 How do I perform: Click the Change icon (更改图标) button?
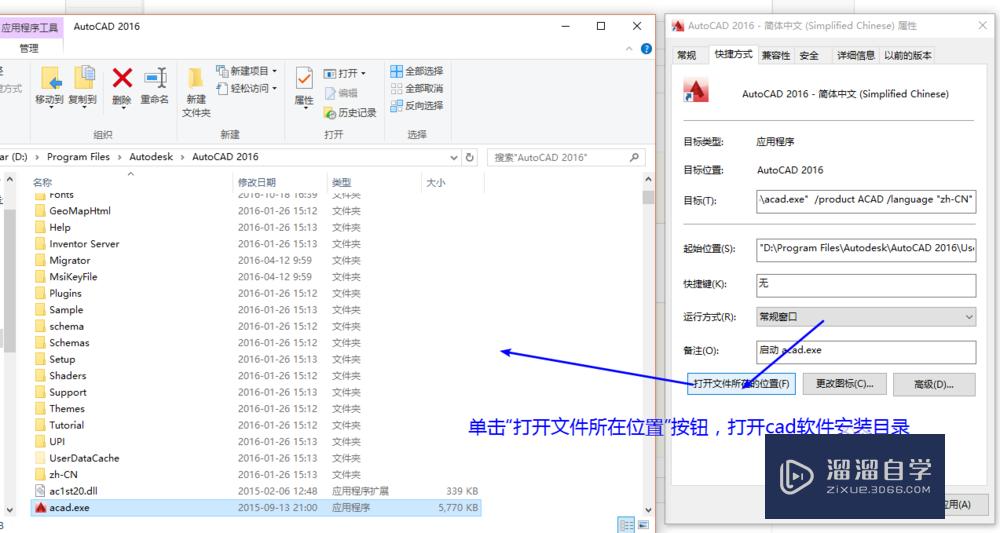pos(845,384)
